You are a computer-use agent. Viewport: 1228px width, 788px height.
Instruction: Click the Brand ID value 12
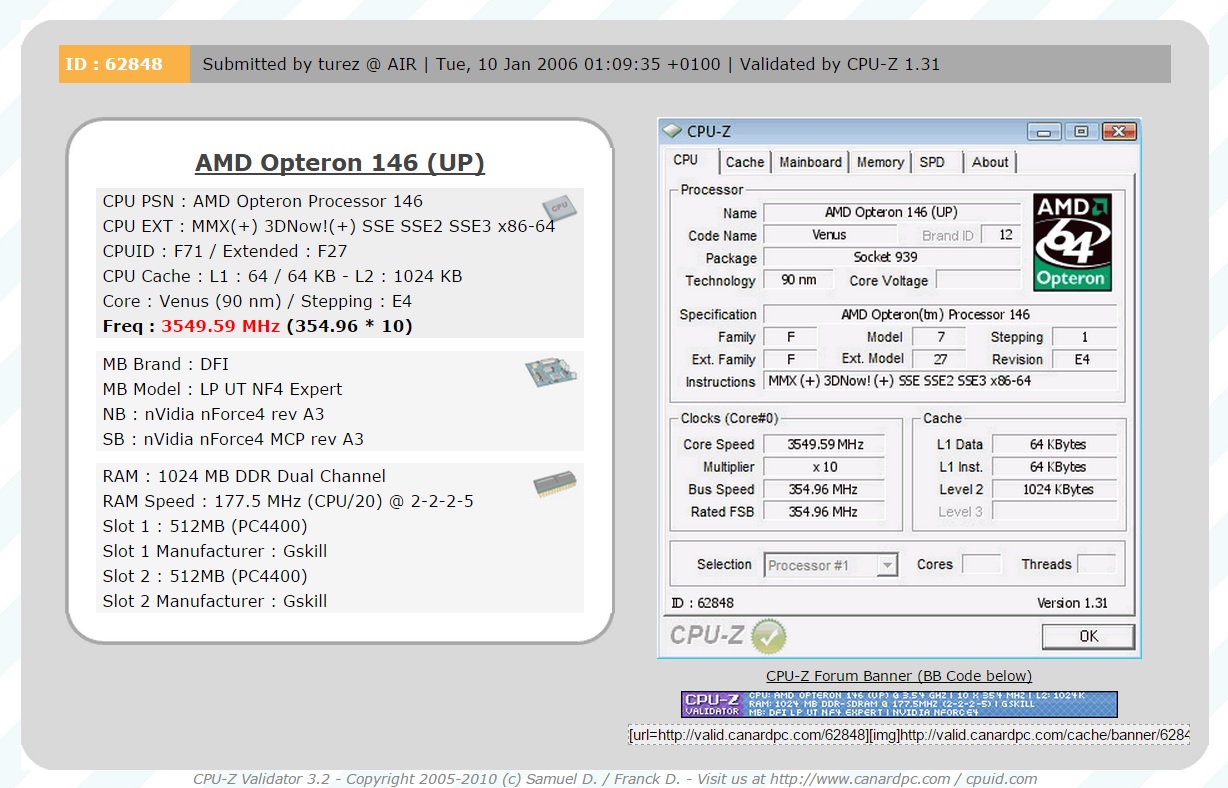tap(1003, 235)
